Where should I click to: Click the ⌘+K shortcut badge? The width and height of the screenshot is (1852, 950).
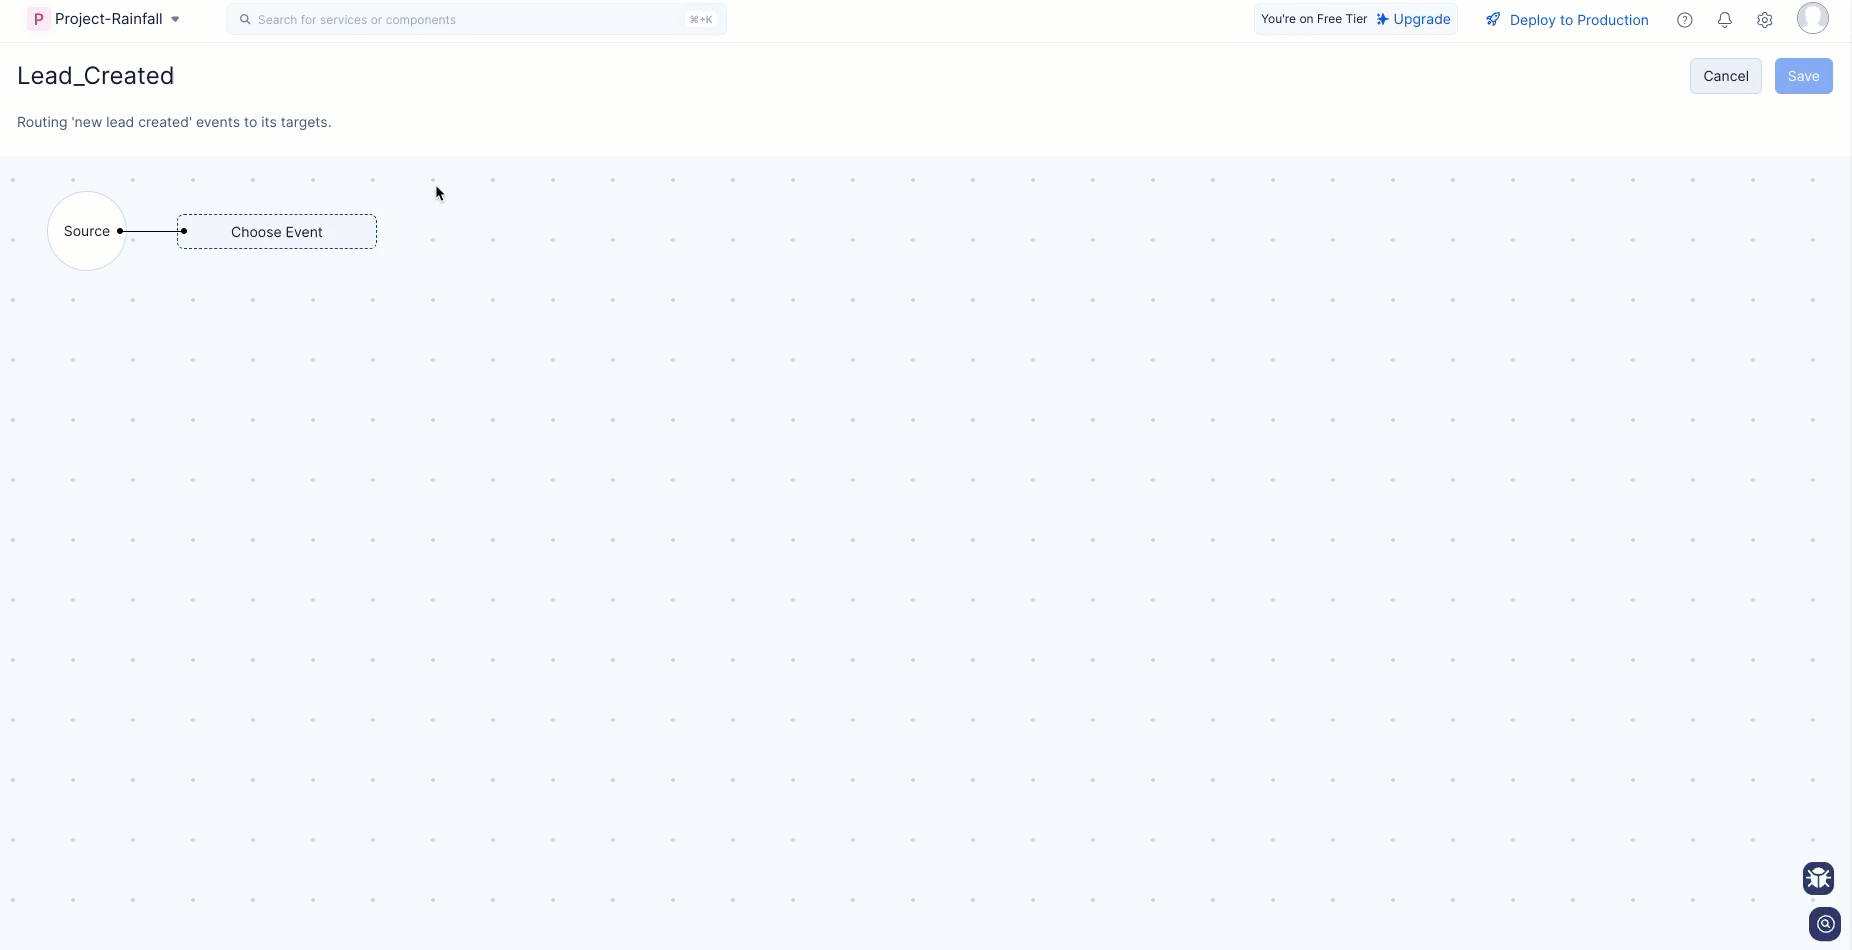[x=701, y=19]
